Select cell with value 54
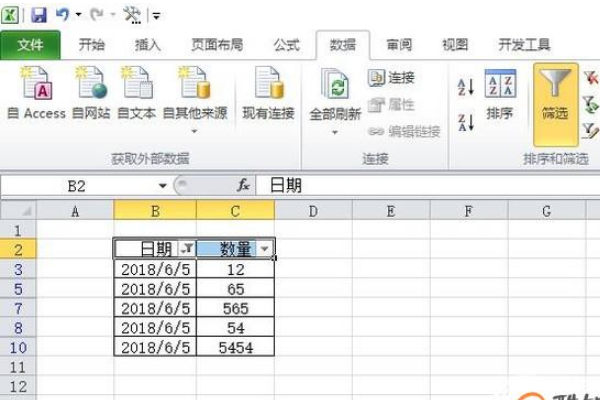Screen dimensions: 600x400 [235, 328]
